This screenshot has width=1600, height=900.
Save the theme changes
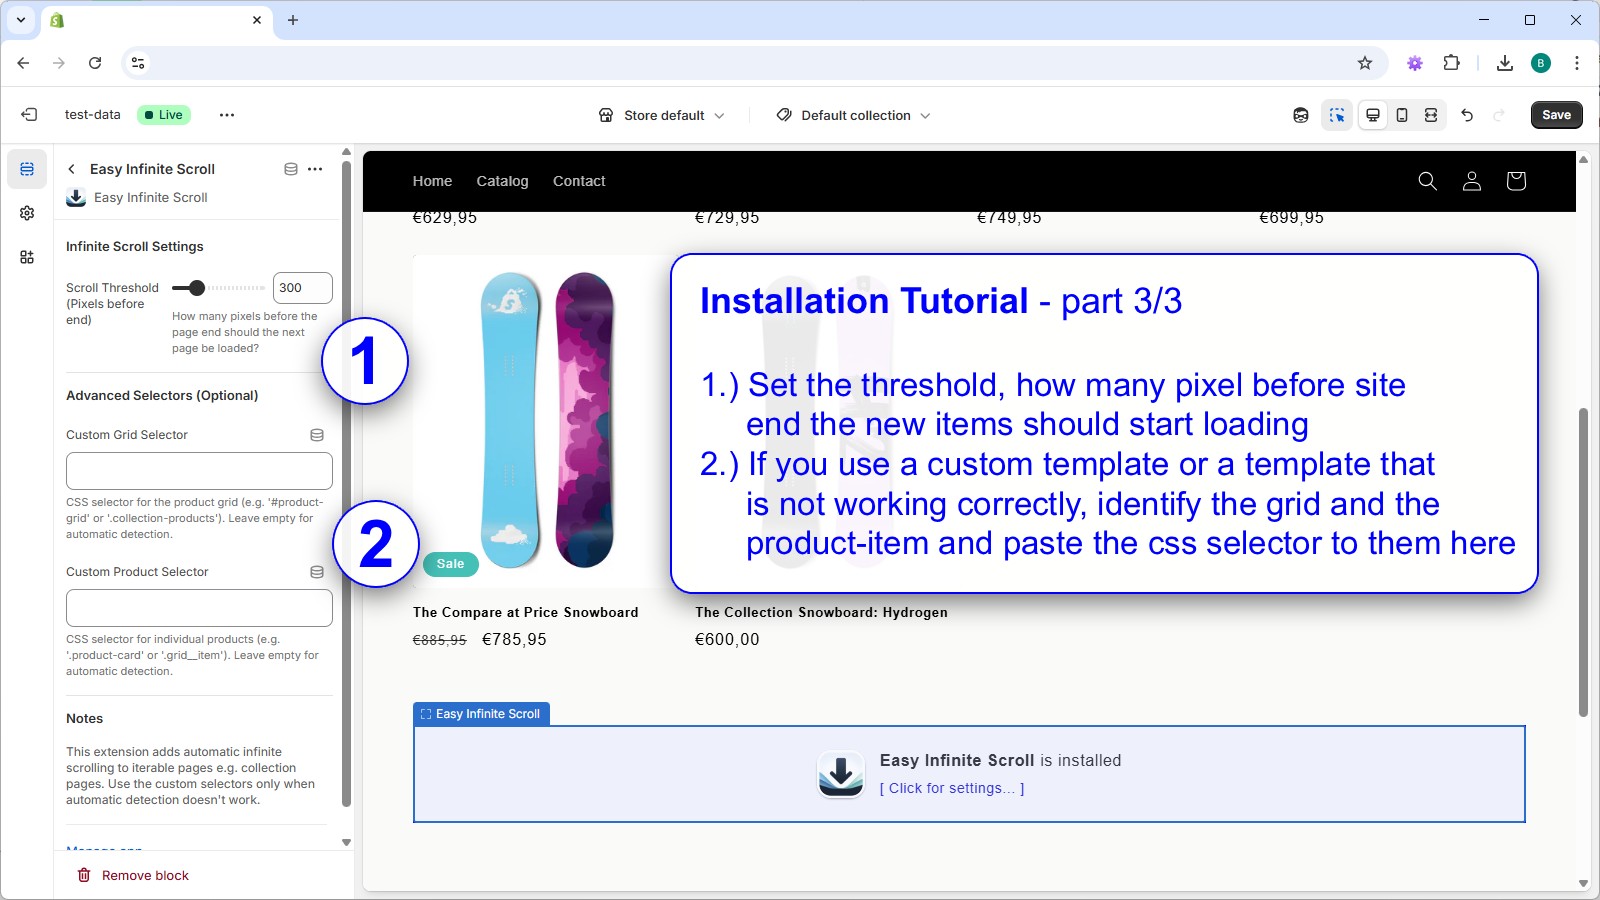(1555, 114)
